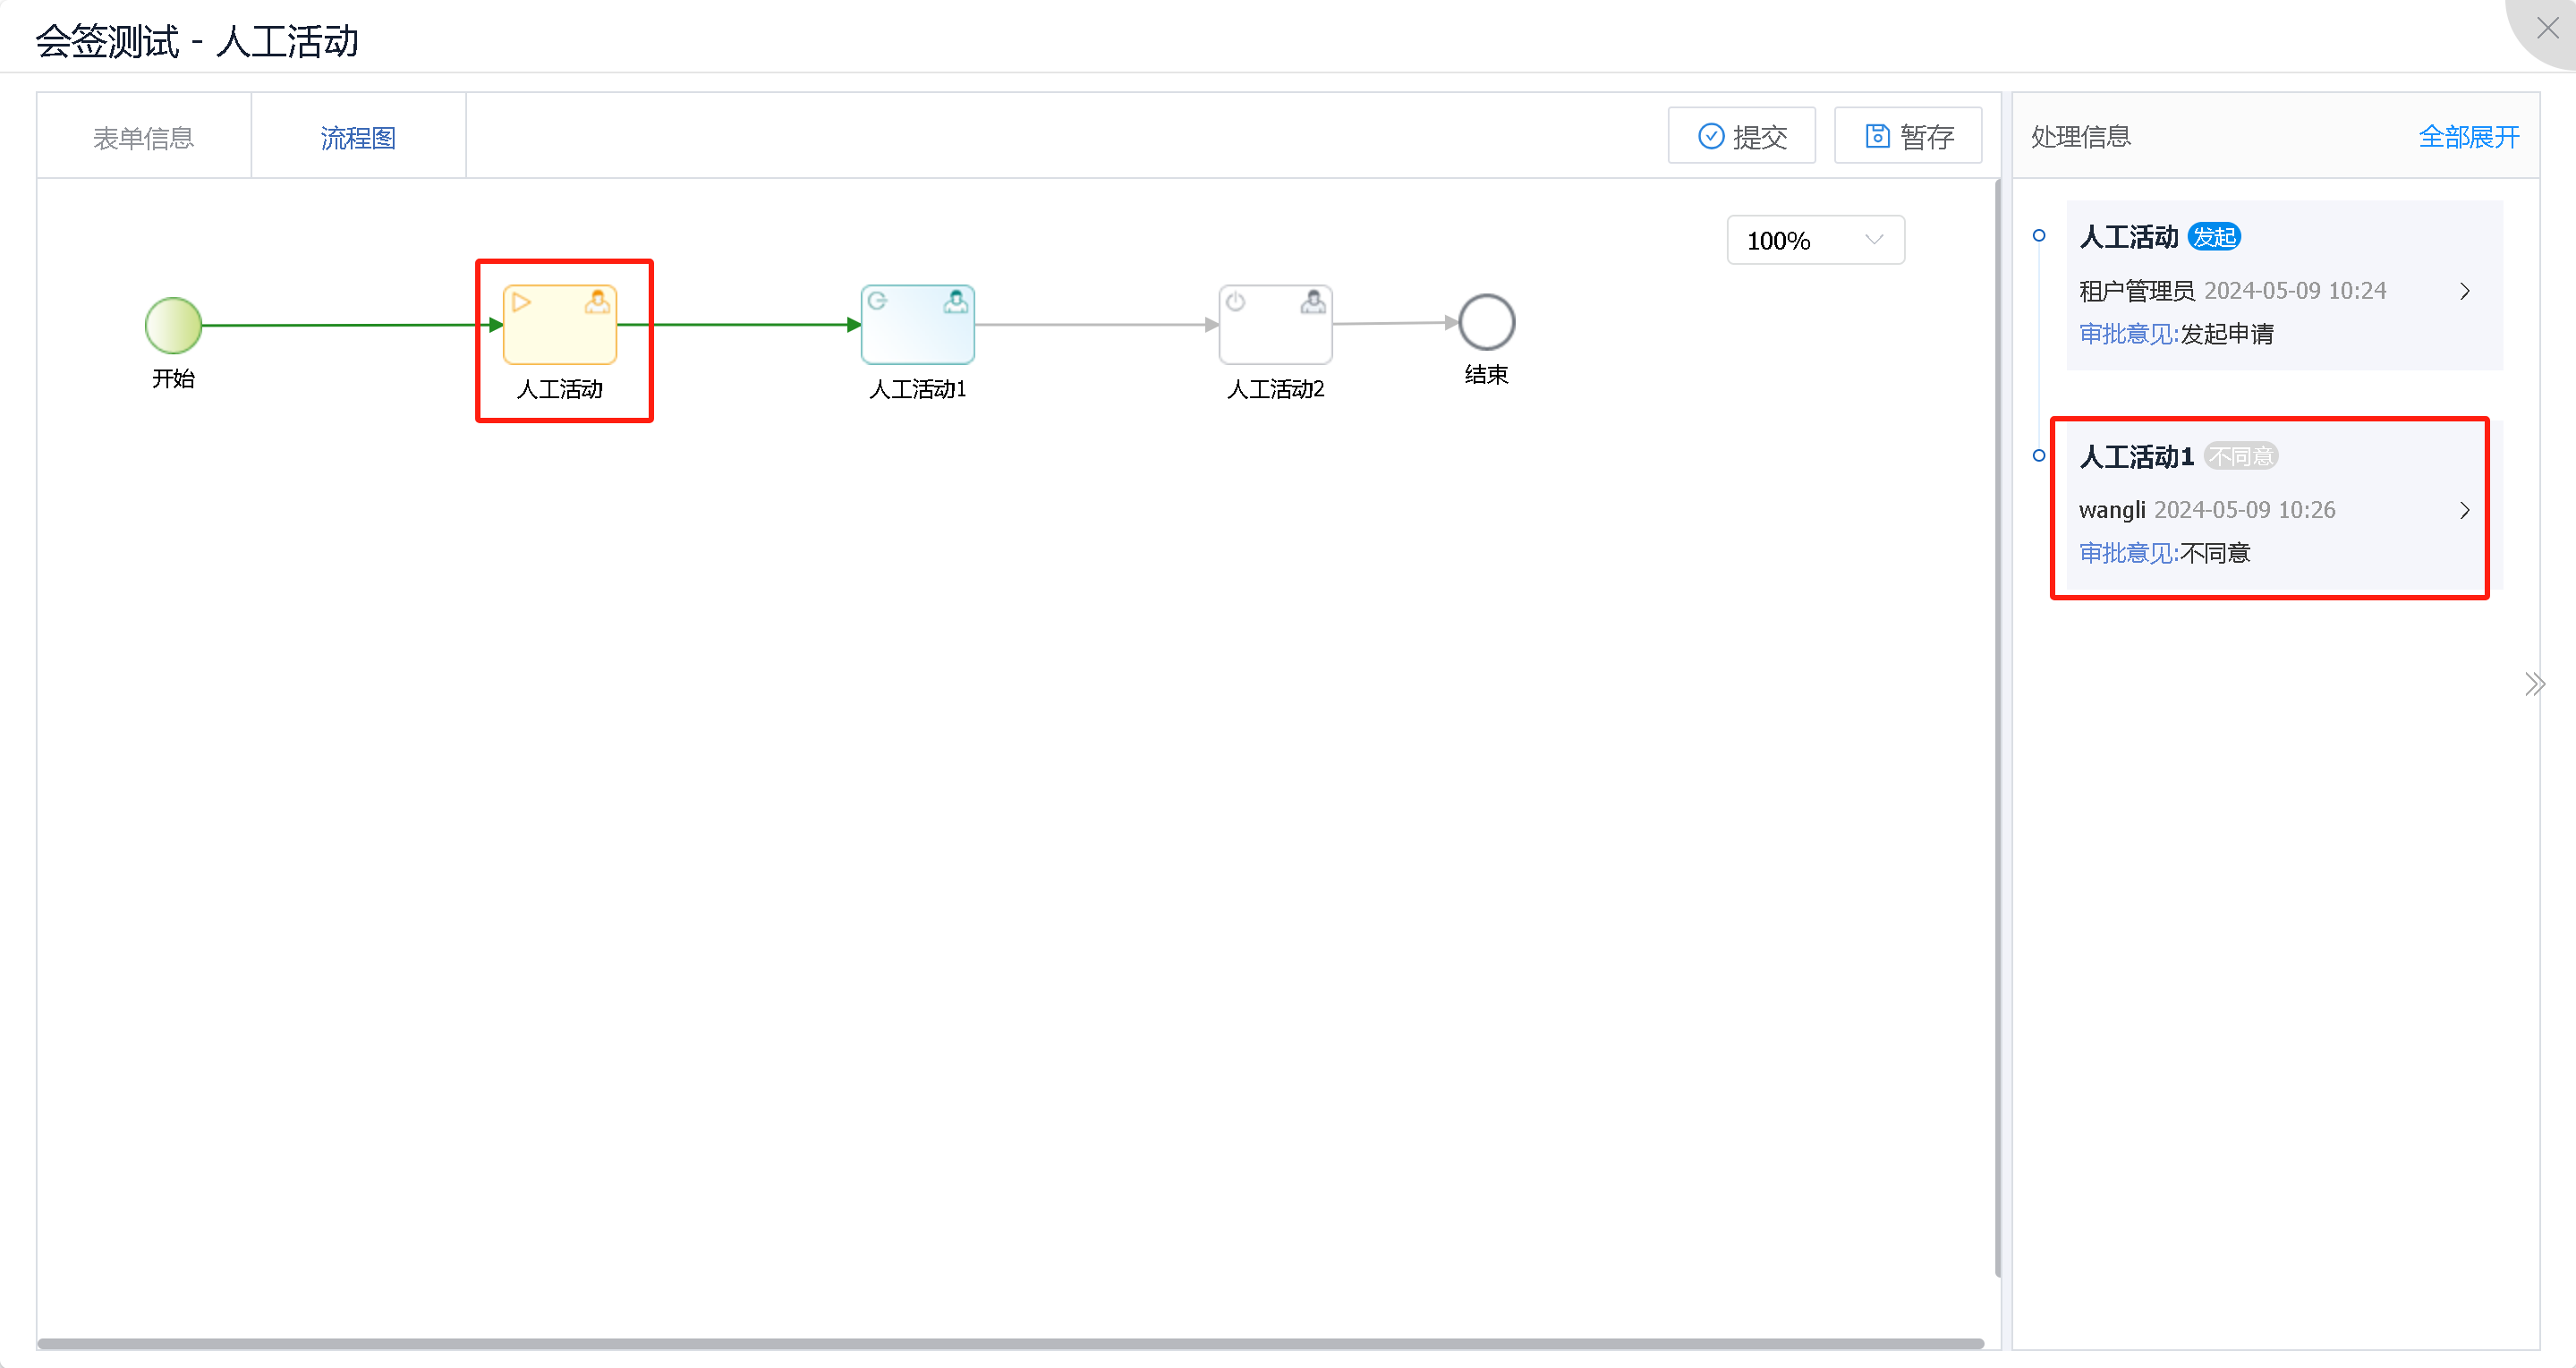Screen dimensions: 2576x1368
Task: Click the horizontal scrollbar at bottom
Action: 1010,1344
